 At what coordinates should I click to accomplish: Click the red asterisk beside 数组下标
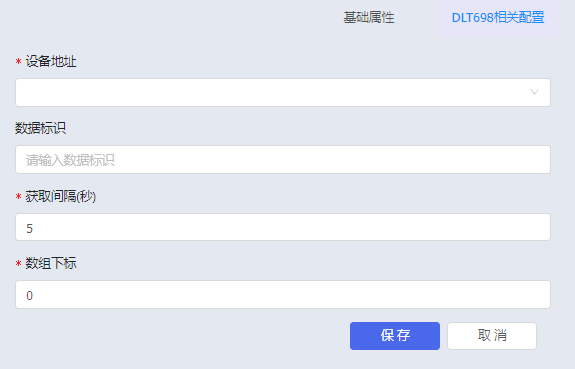tap(18, 263)
